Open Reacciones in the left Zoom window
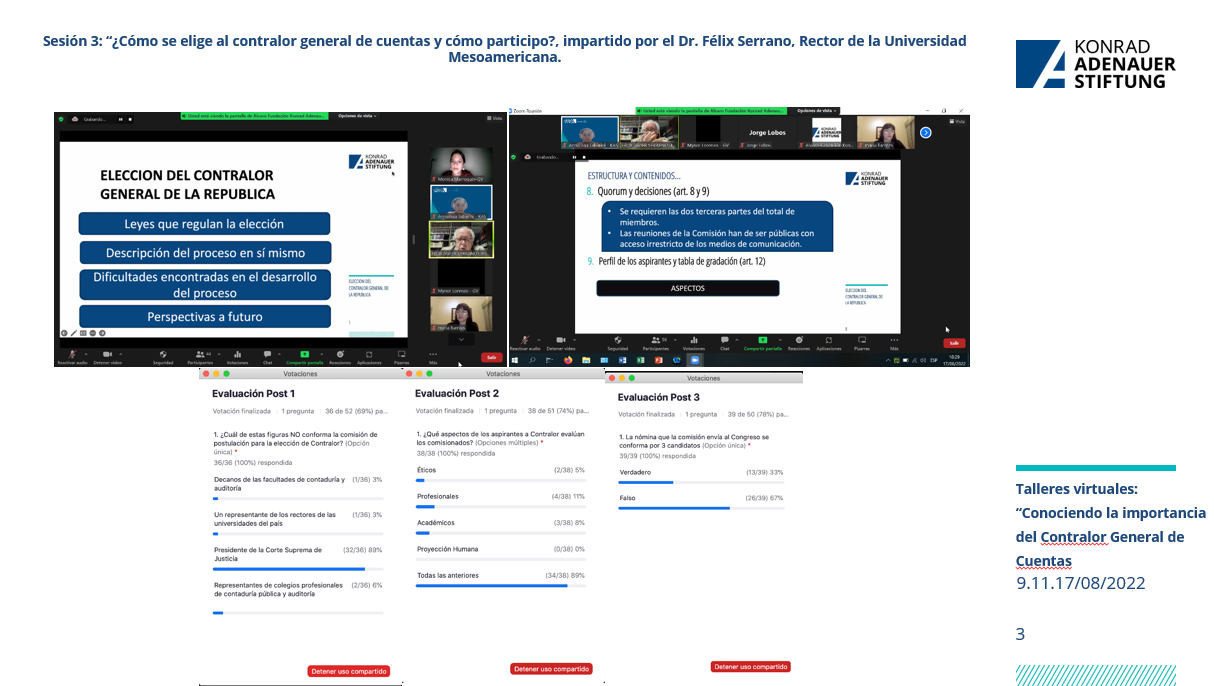 [340, 355]
